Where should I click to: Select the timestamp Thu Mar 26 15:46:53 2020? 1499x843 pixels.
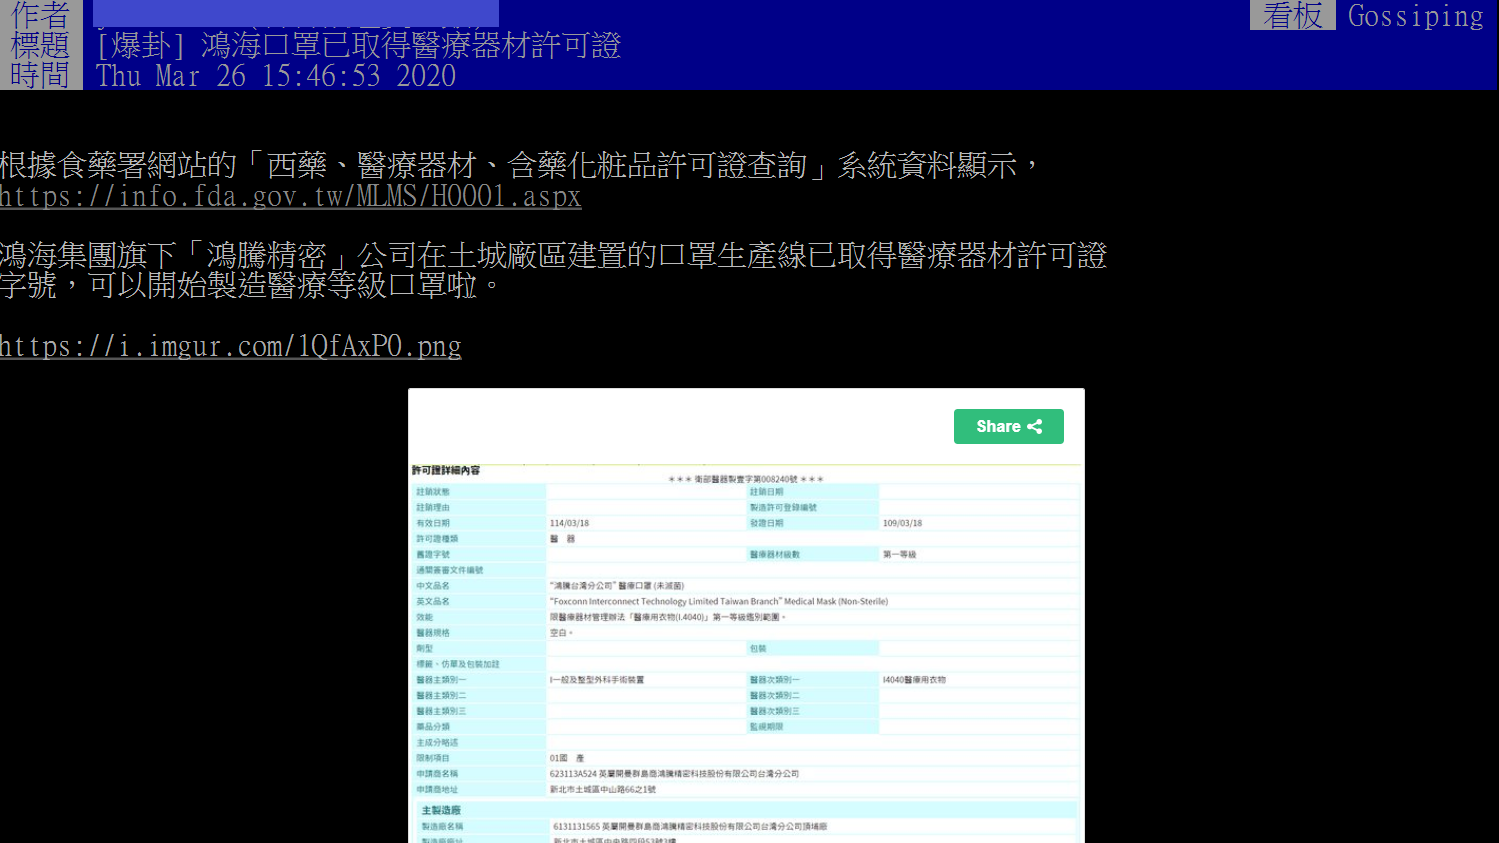coord(276,75)
